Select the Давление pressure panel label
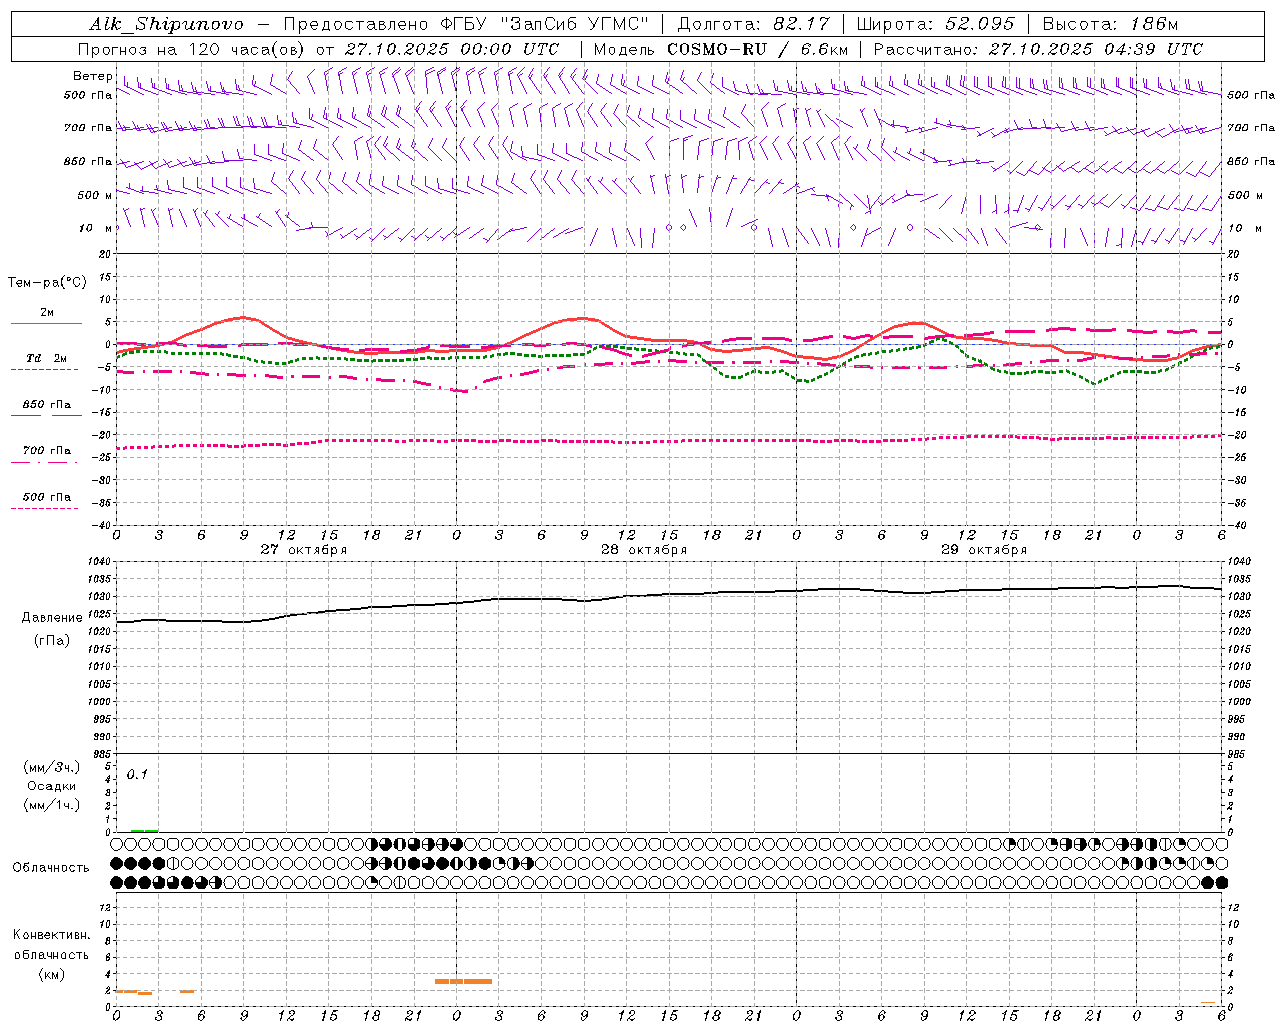 click(x=52, y=618)
